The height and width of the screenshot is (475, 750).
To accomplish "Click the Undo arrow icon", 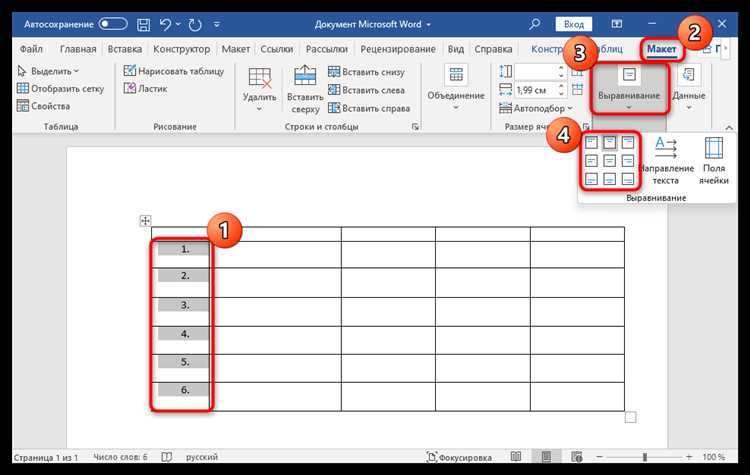I will (x=165, y=24).
